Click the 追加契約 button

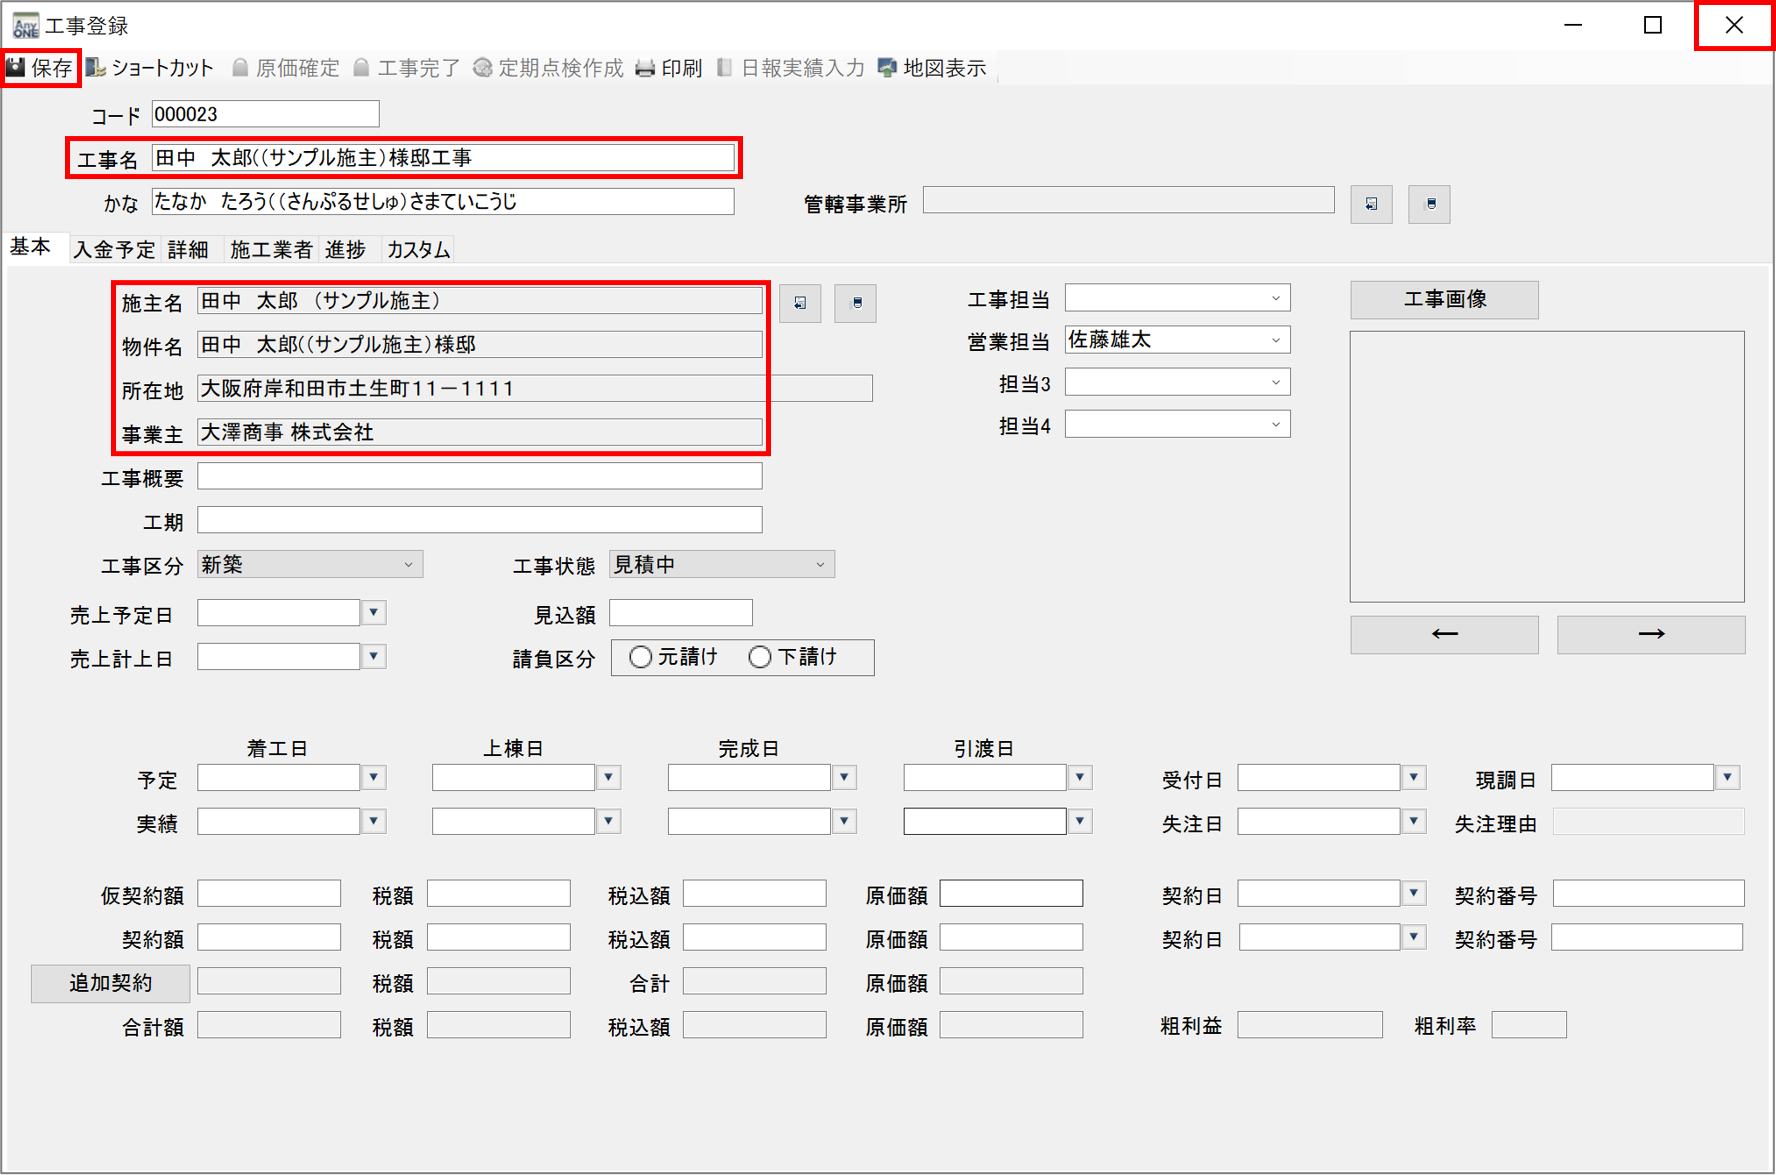click(x=110, y=983)
